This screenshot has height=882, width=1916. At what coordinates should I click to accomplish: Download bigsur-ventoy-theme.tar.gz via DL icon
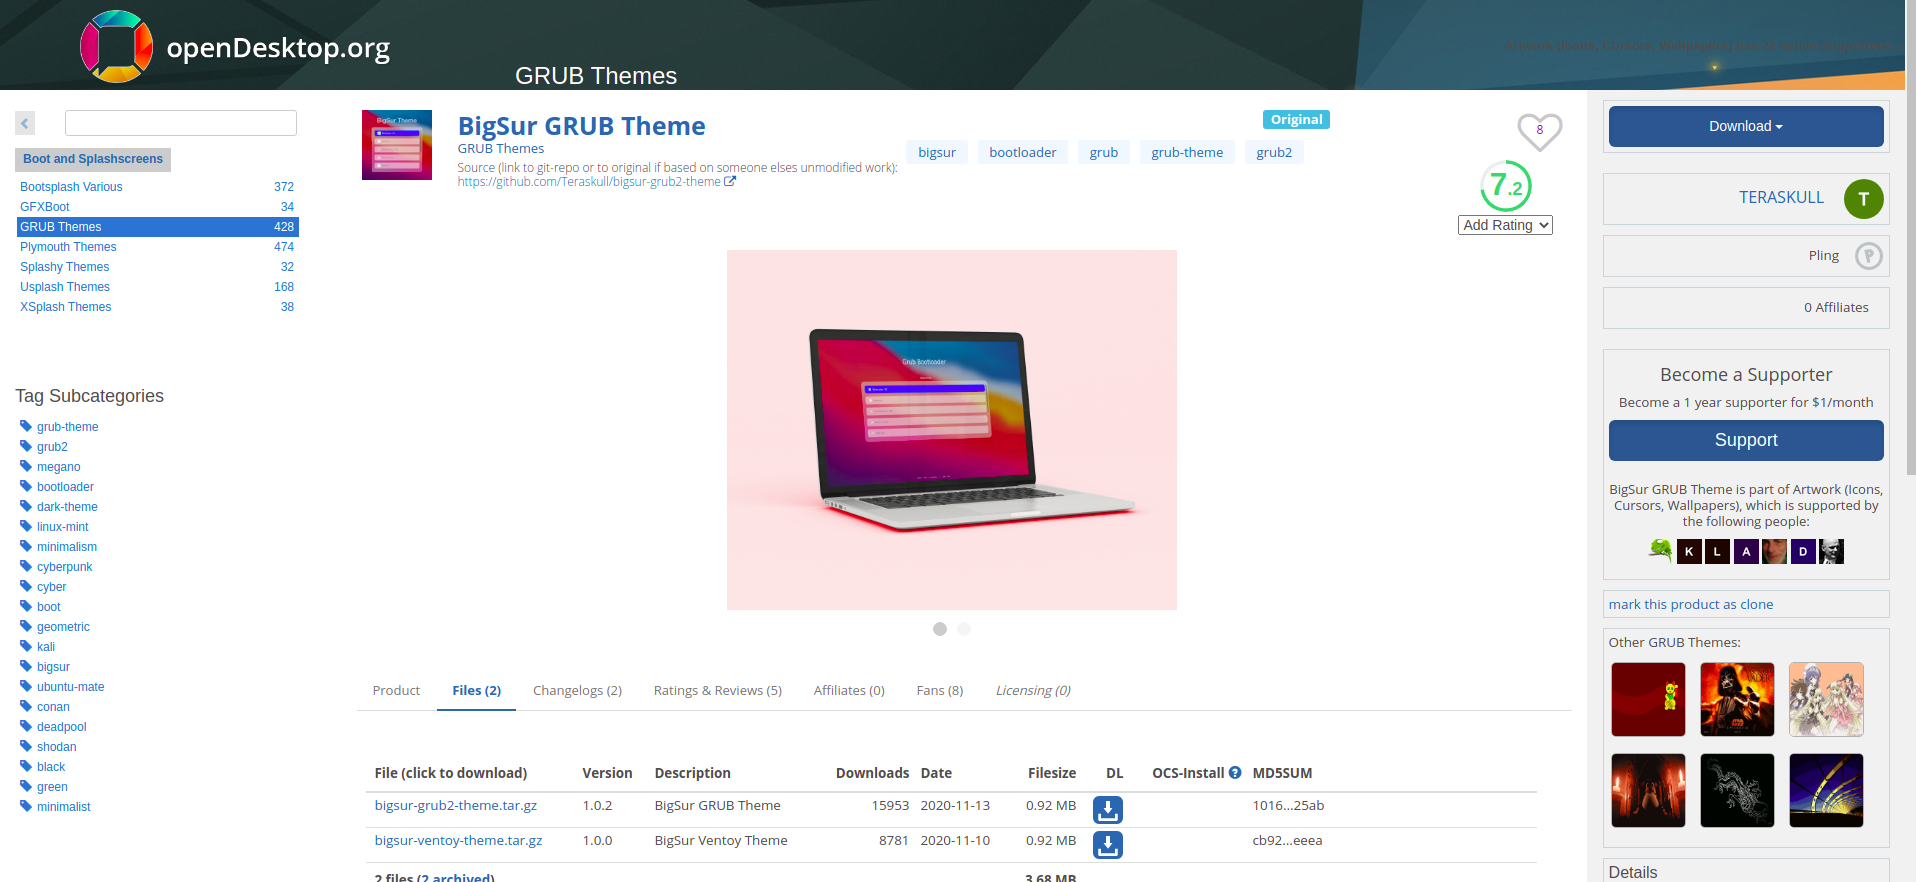pos(1107,845)
